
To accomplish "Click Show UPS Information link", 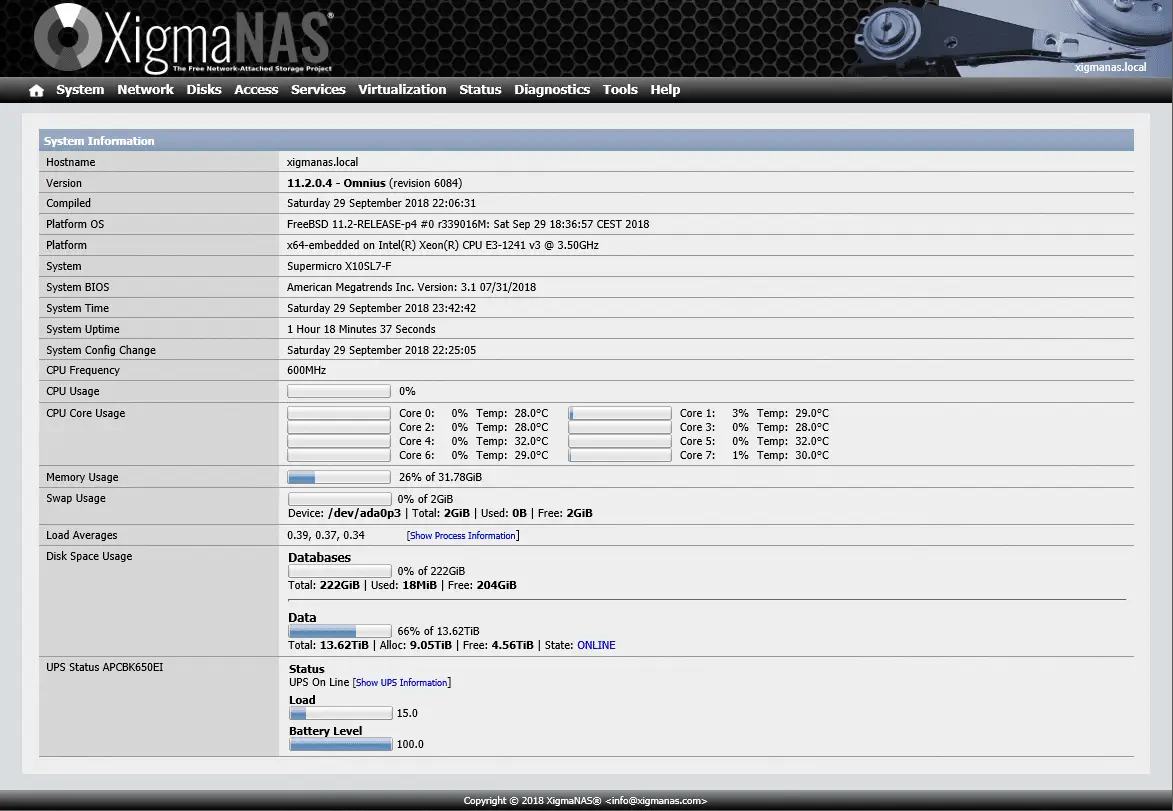I will (402, 682).
